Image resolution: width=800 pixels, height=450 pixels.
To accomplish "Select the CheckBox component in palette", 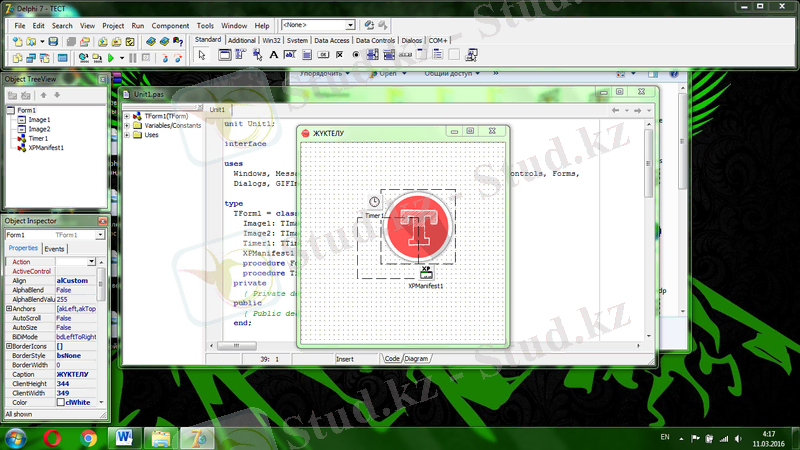I will coord(338,55).
